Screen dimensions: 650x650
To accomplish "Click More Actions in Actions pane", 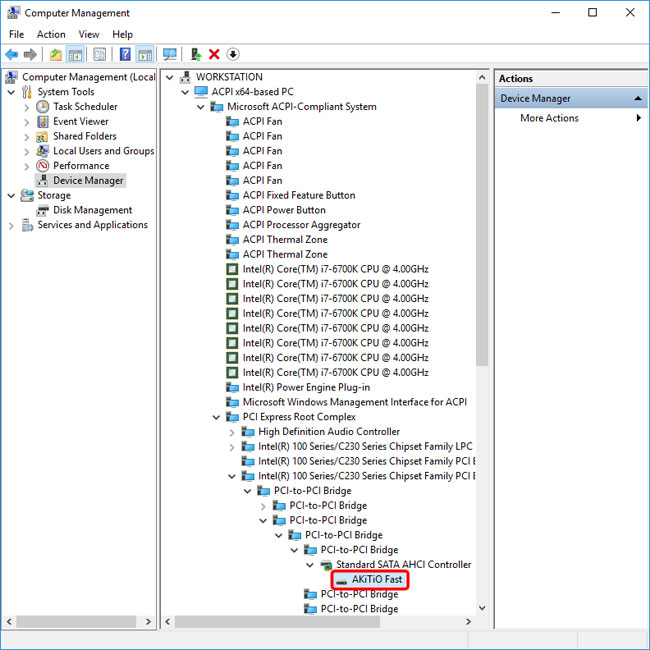I will (x=549, y=118).
